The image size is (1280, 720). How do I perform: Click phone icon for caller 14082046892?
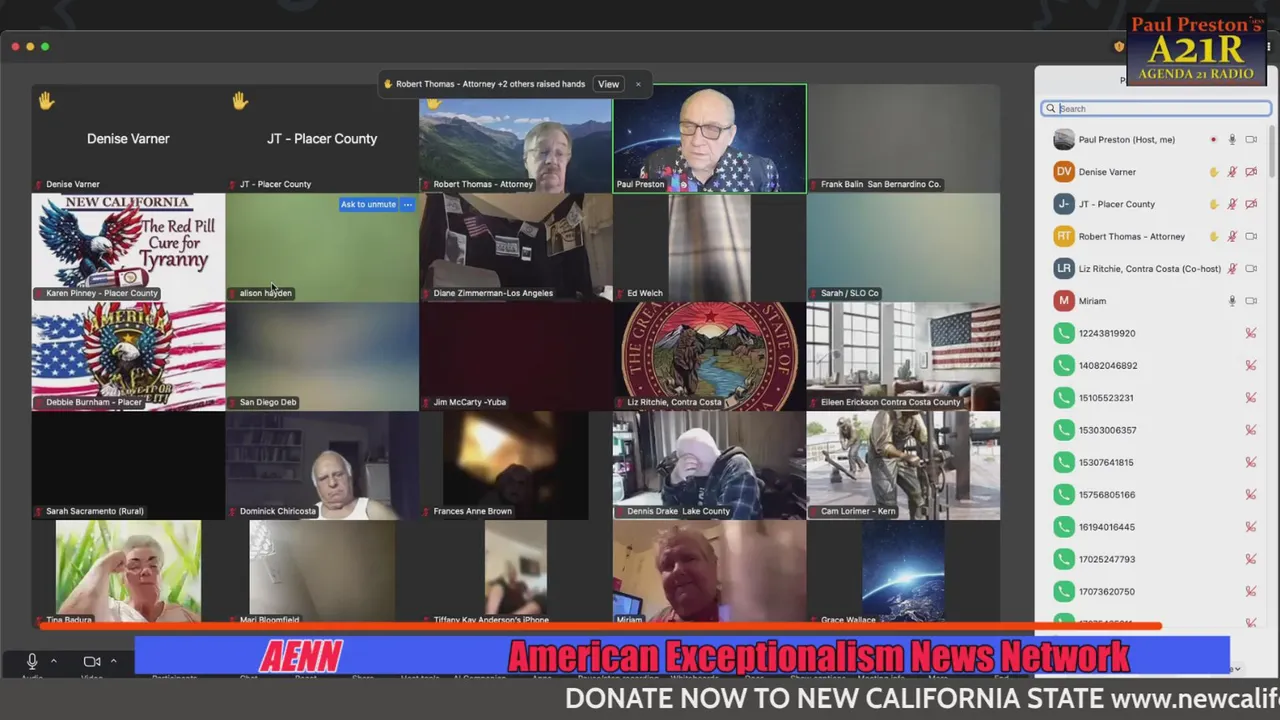click(x=1064, y=366)
